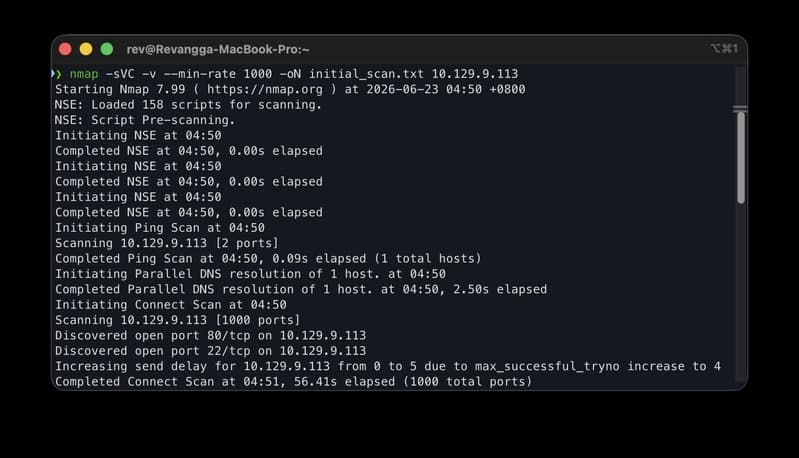This screenshot has width=799, height=458.
Task: Click line 'Discovered open port 80/tcp'
Action: pyautogui.click(x=210, y=335)
